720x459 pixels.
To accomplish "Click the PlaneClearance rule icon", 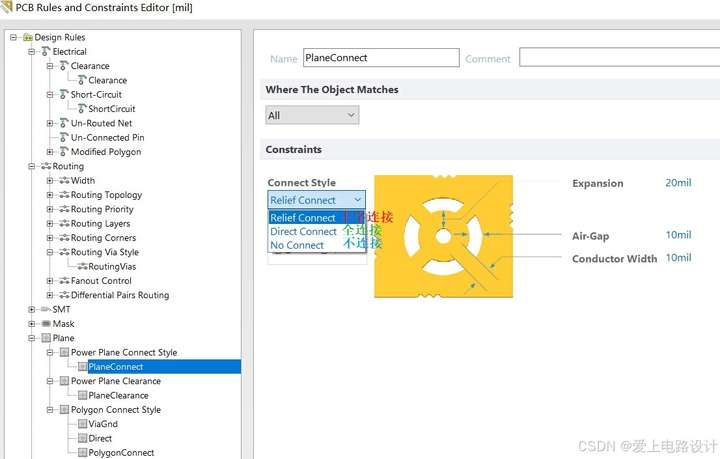I will [82, 395].
